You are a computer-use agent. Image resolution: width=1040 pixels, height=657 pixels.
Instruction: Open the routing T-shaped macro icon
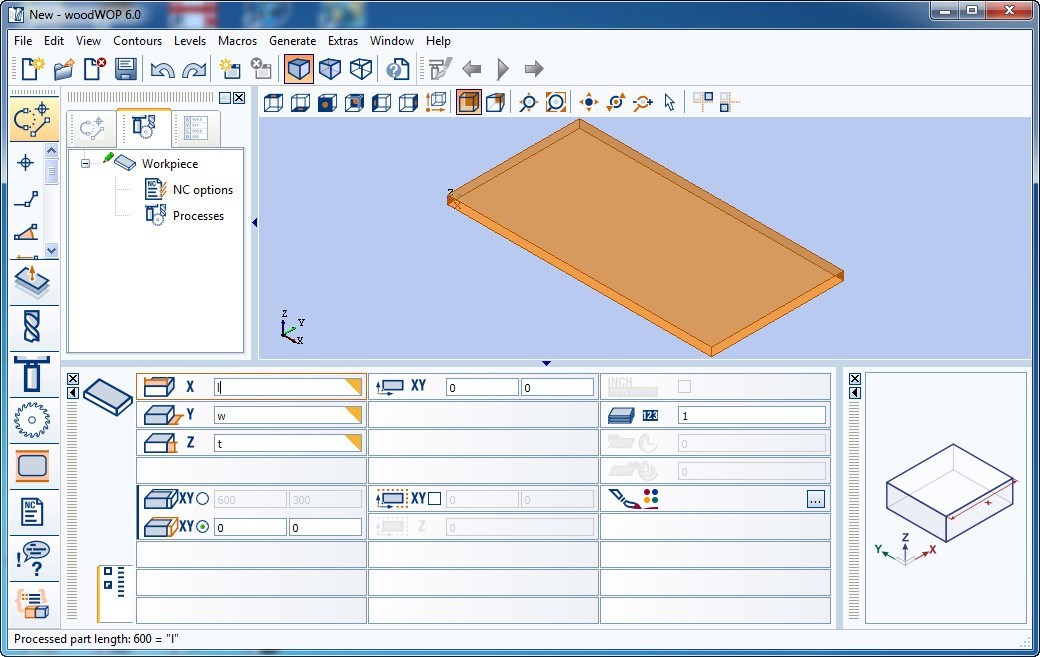click(x=32, y=373)
